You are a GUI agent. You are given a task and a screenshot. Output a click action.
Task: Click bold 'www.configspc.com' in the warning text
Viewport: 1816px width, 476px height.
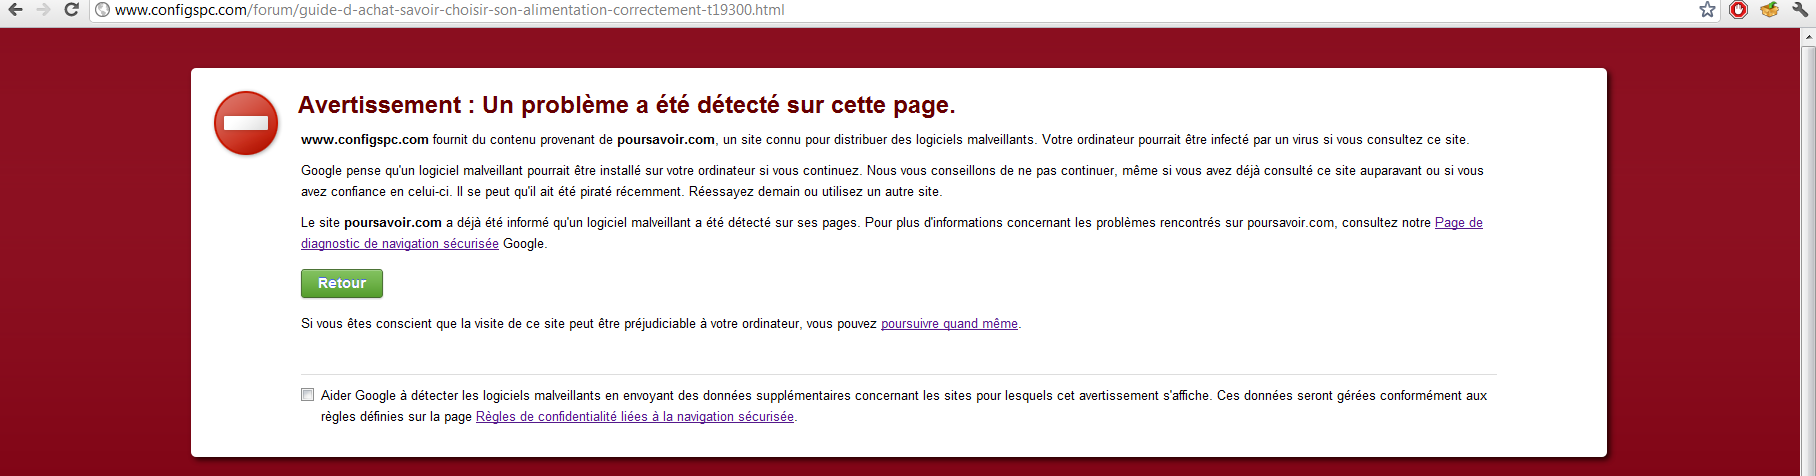tap(365, 140)
